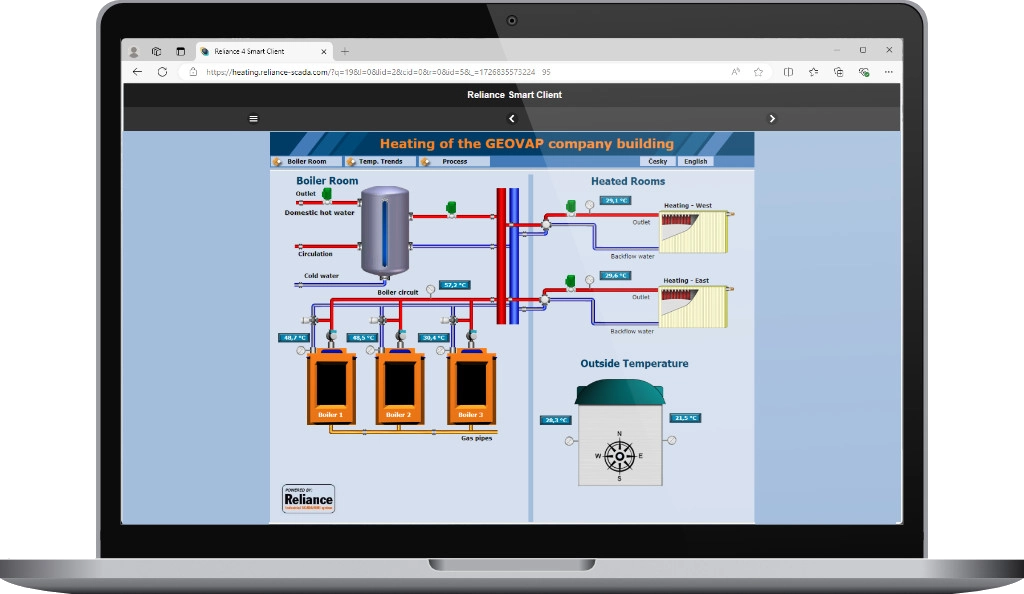1024x594 pixels.
Task: Click the browser back arrow
Action: [x=137, y=72]
